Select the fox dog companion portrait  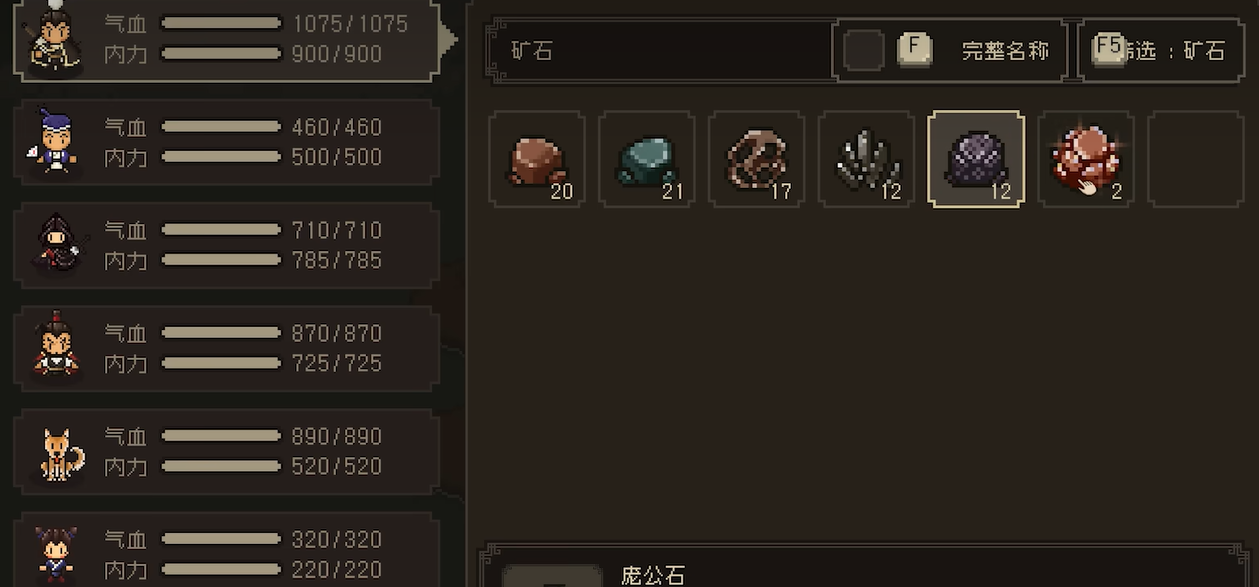tap(58, 452)
